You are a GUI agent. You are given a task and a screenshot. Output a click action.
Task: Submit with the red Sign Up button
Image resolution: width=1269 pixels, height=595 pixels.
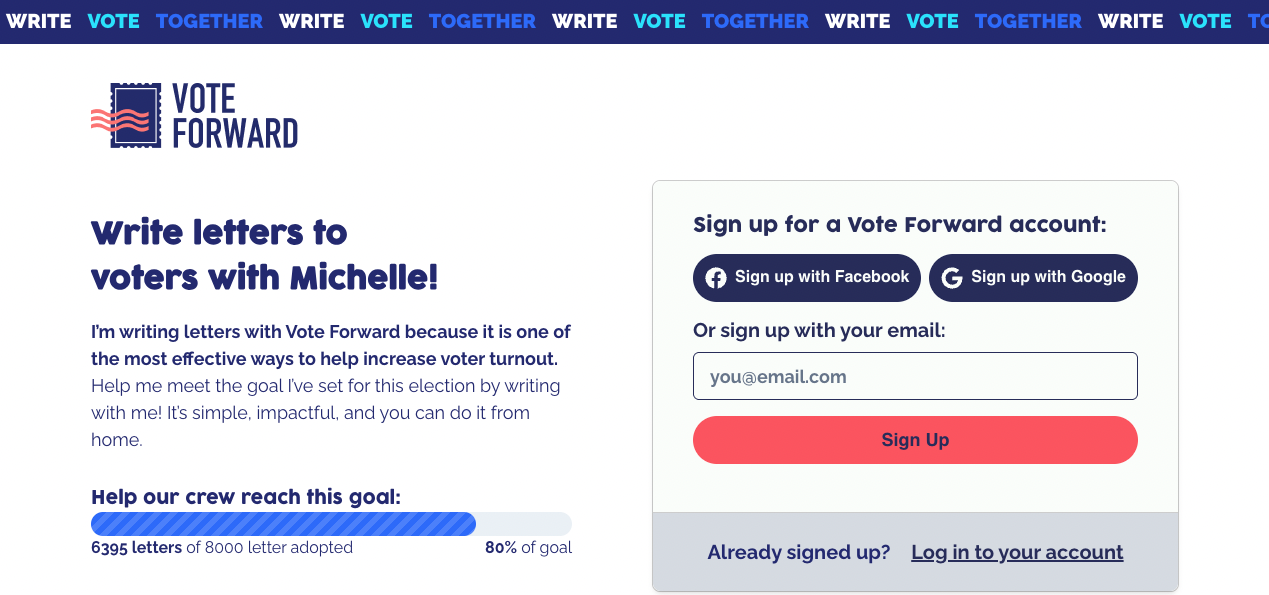915,440
